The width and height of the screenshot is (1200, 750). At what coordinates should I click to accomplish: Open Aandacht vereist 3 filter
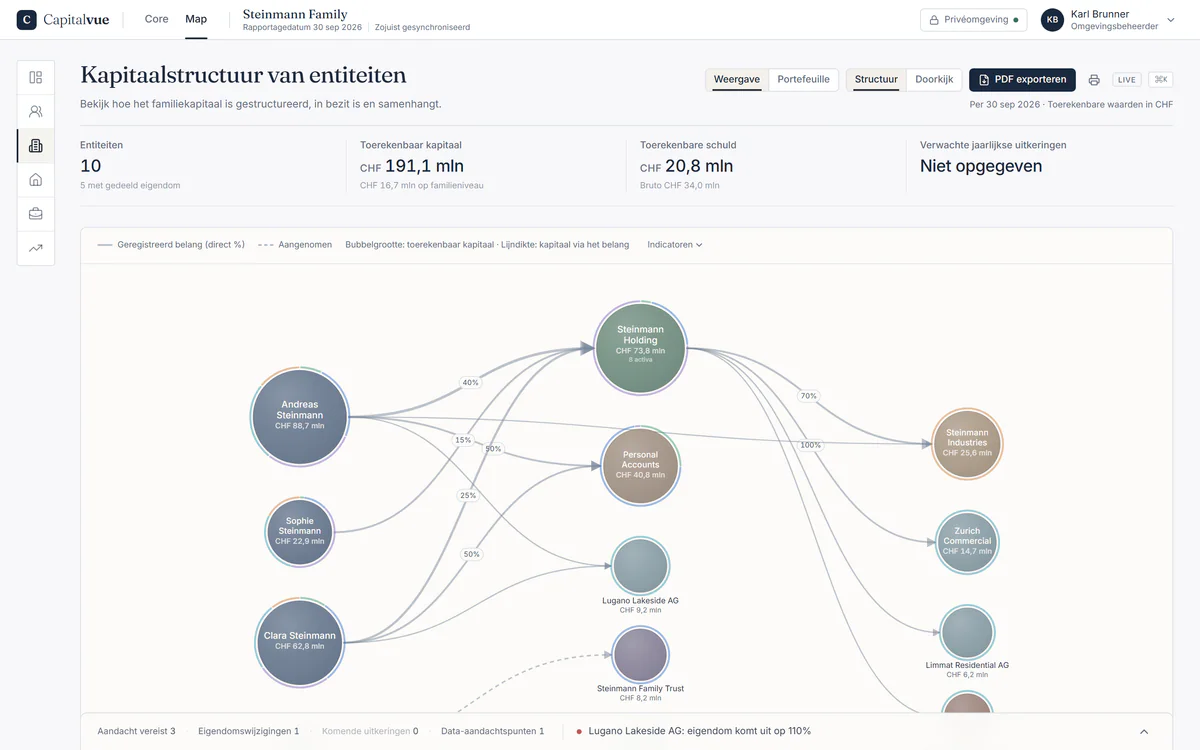pos(136,732)
